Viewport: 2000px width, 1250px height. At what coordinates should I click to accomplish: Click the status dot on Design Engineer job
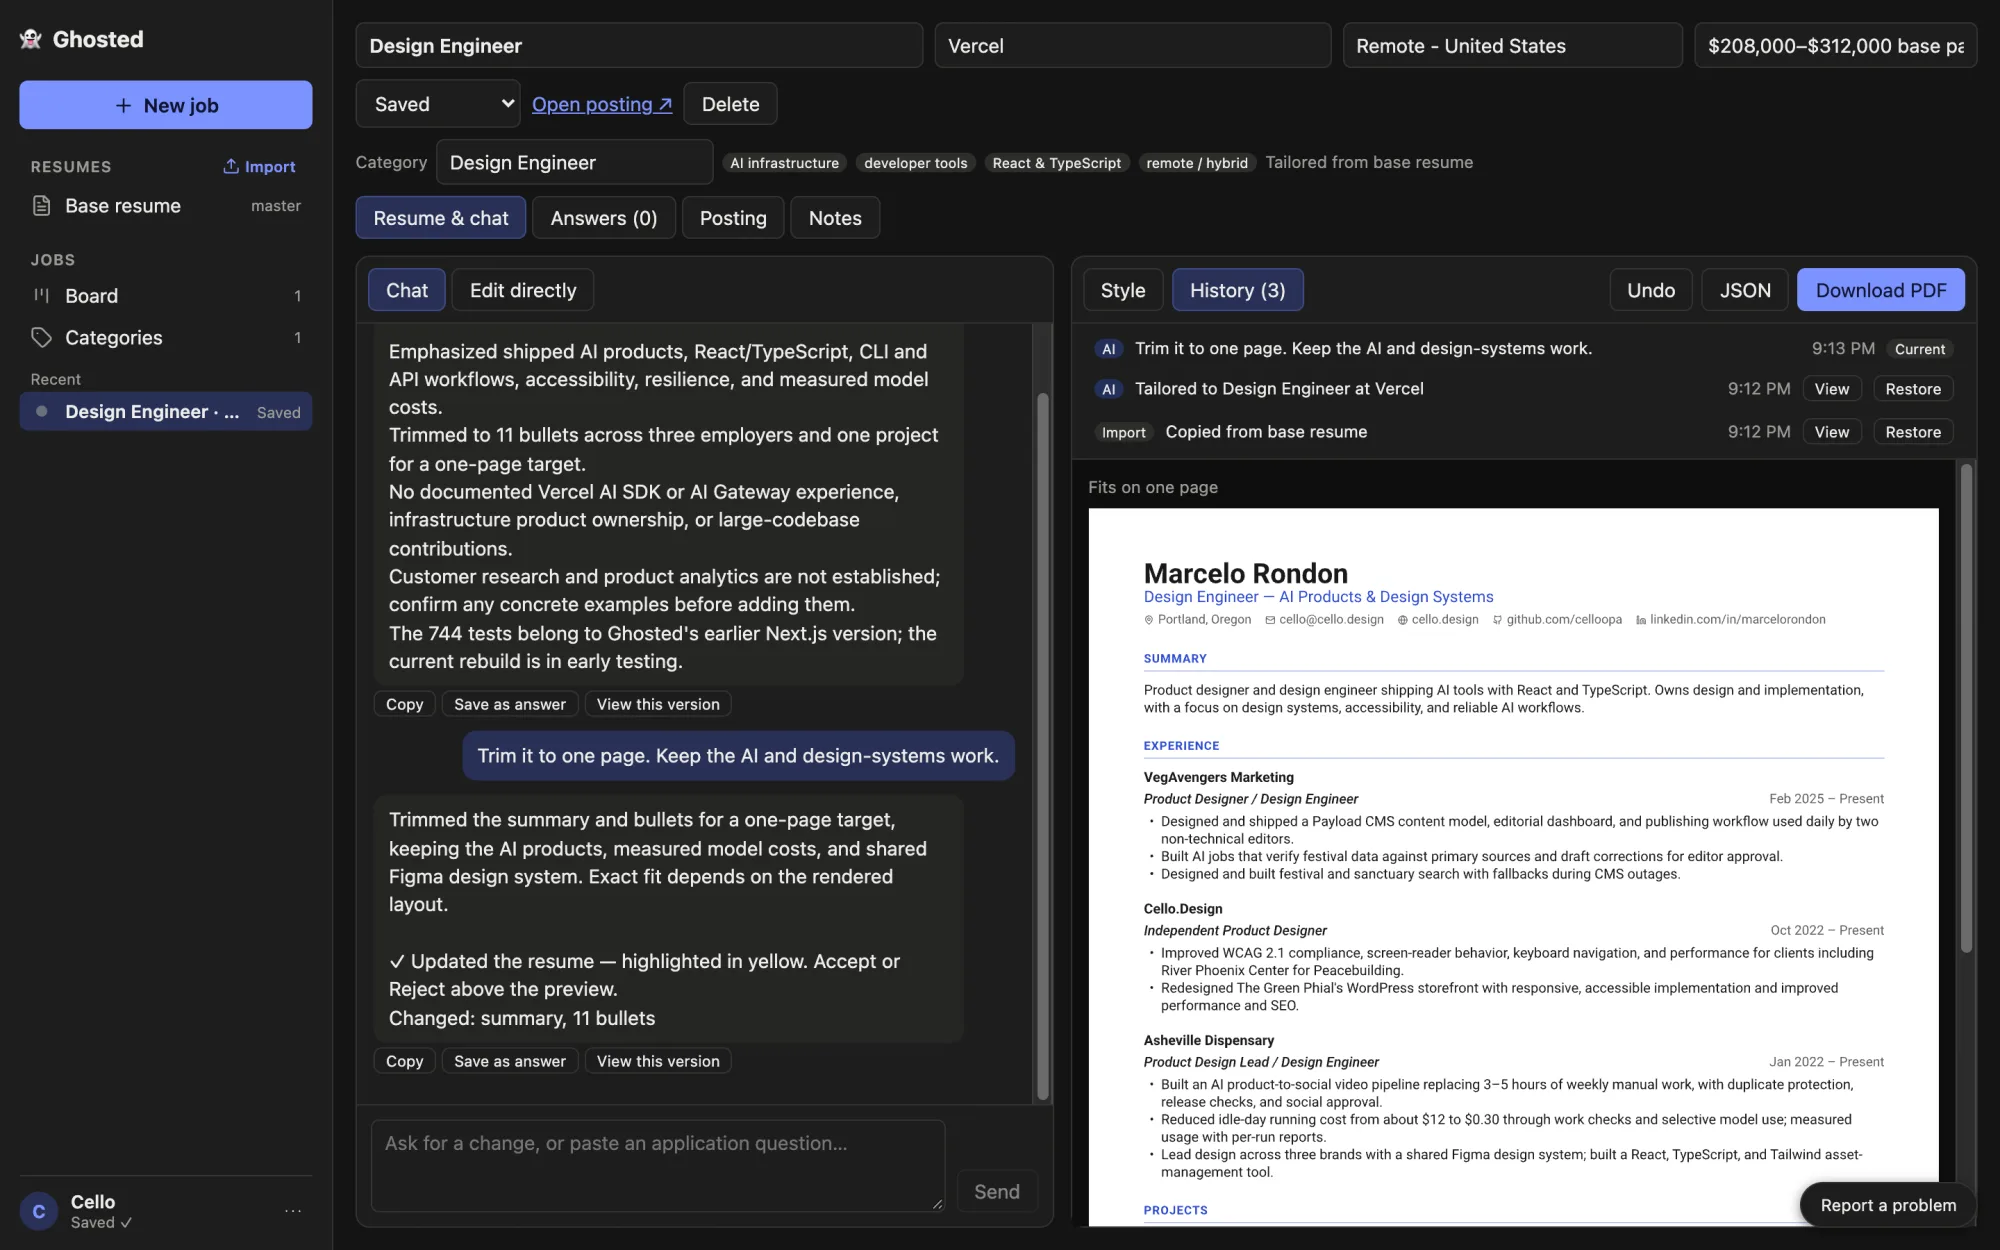(42, 411)
